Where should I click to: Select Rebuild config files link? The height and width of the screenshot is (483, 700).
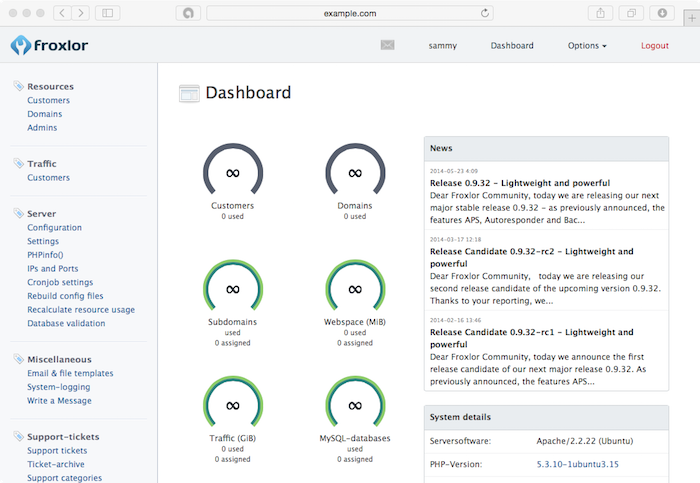tap(65, 296)
